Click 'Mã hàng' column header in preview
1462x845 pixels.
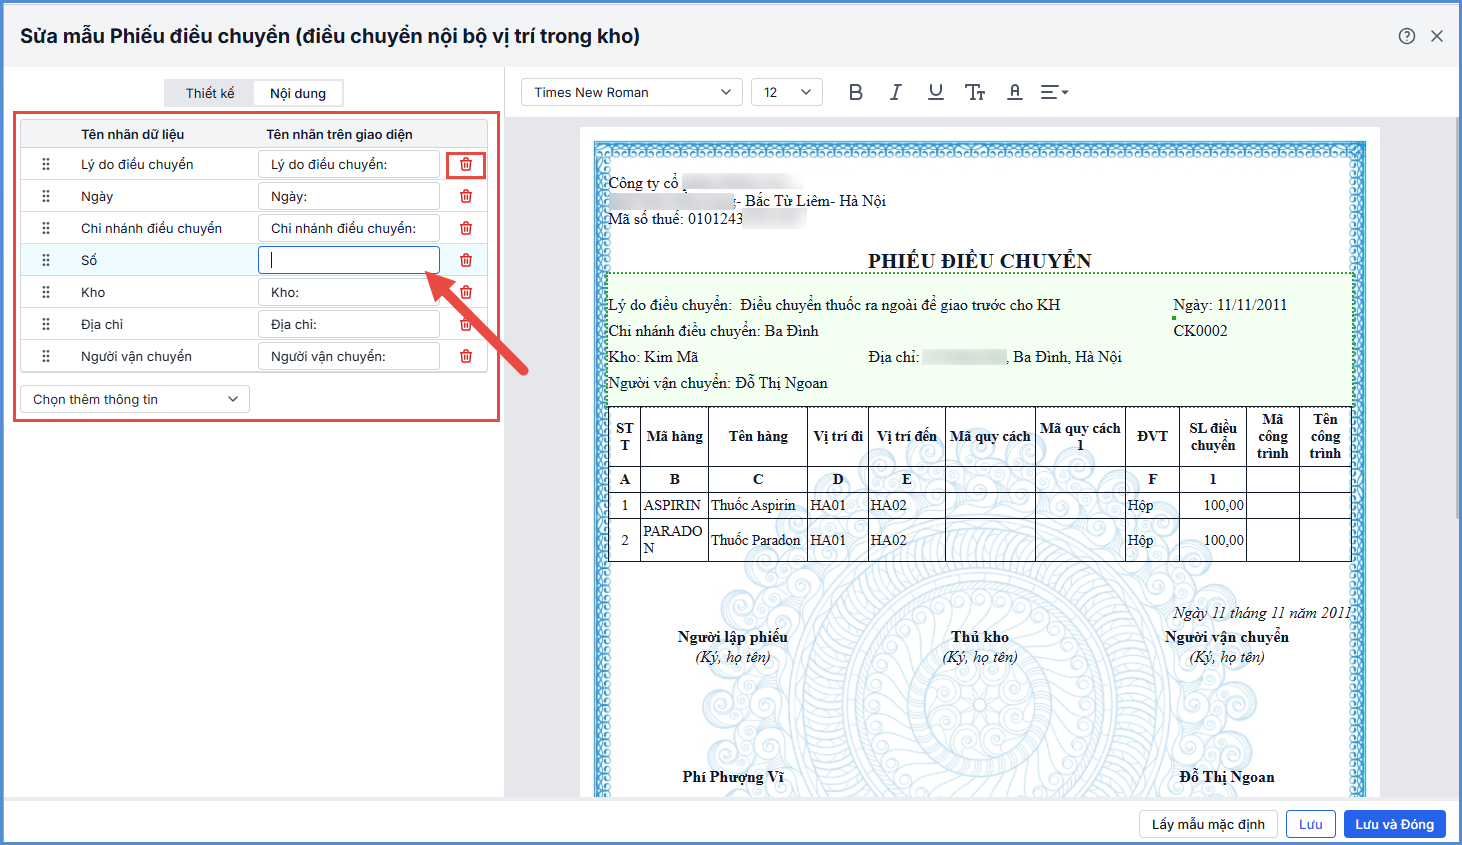click(x=675, y=436)
